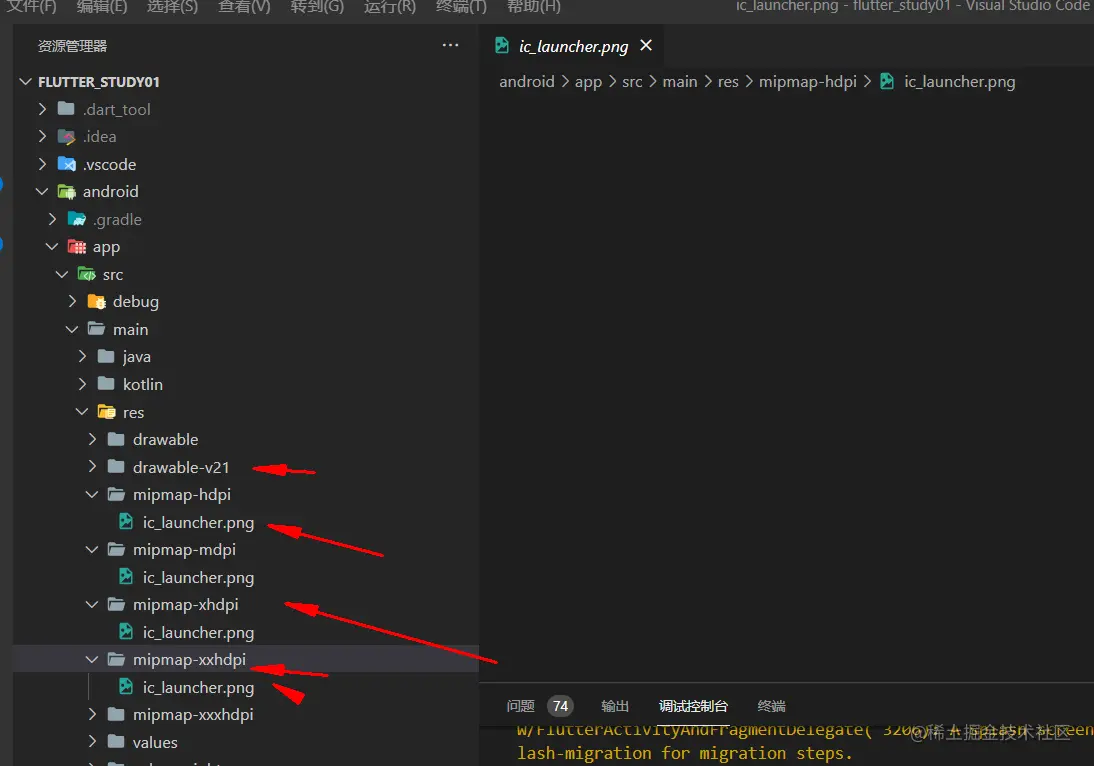Collapse the src folder chevron
The image size is (1094, 766).
point(62,274)
